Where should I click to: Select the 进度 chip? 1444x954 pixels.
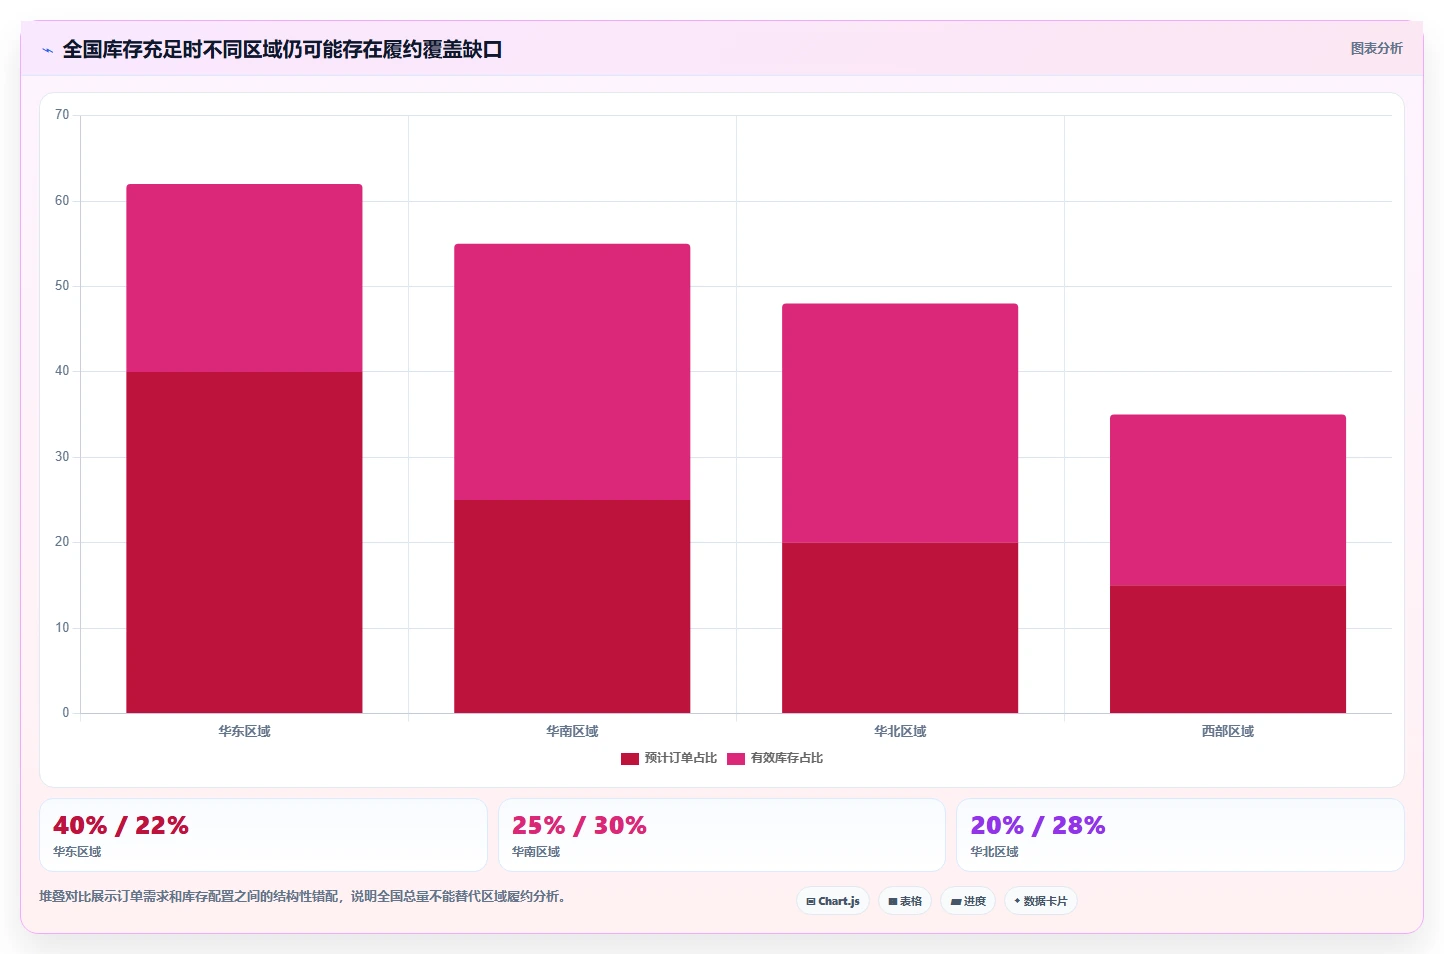(968, 901)
